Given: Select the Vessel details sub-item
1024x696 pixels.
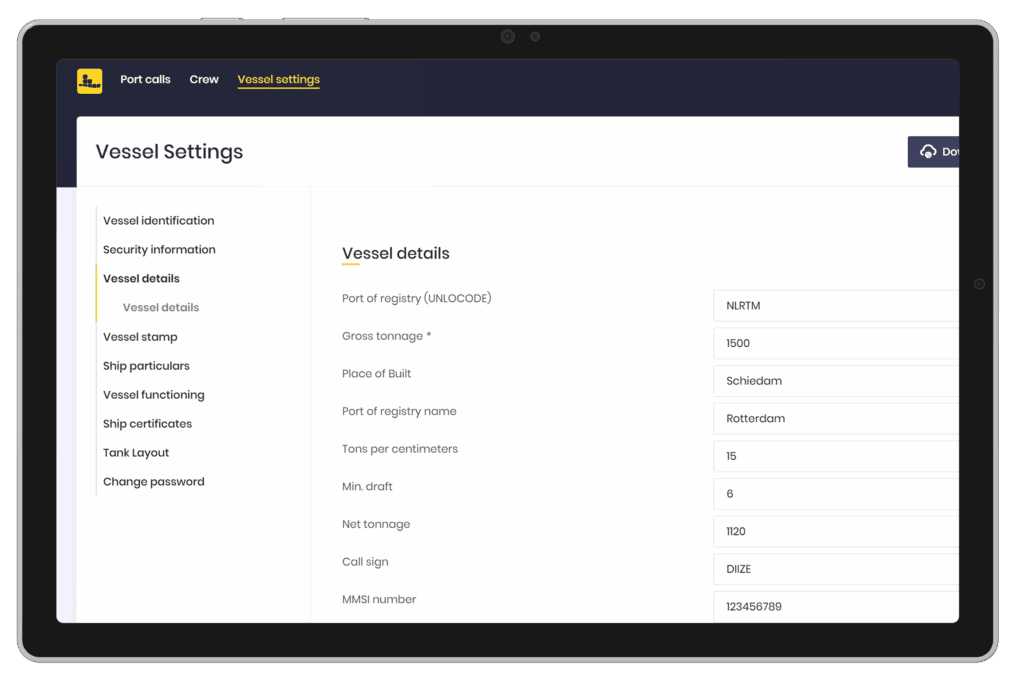Looking at the screenshot, I should coord(161,308).
